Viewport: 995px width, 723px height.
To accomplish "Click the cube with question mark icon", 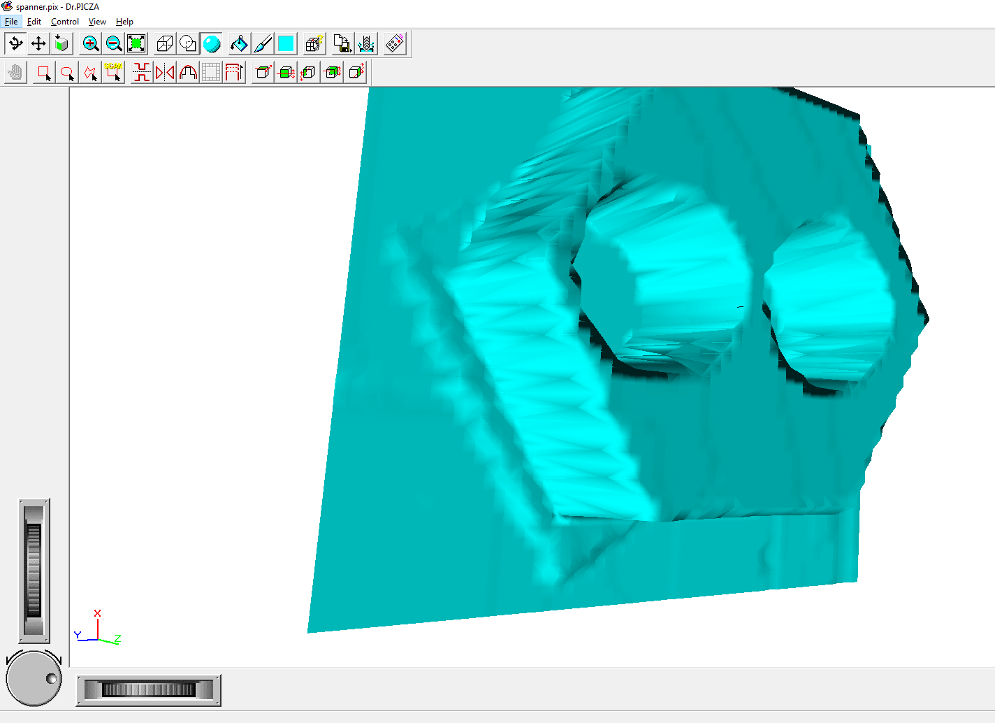I will (x=314, y=43).
